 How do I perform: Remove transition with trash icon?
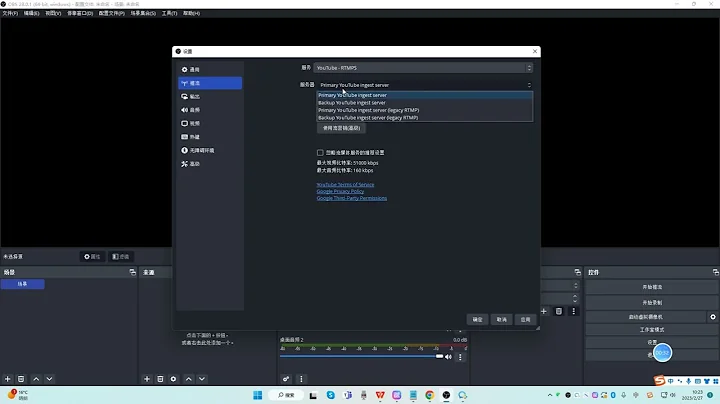coord(559,311)
